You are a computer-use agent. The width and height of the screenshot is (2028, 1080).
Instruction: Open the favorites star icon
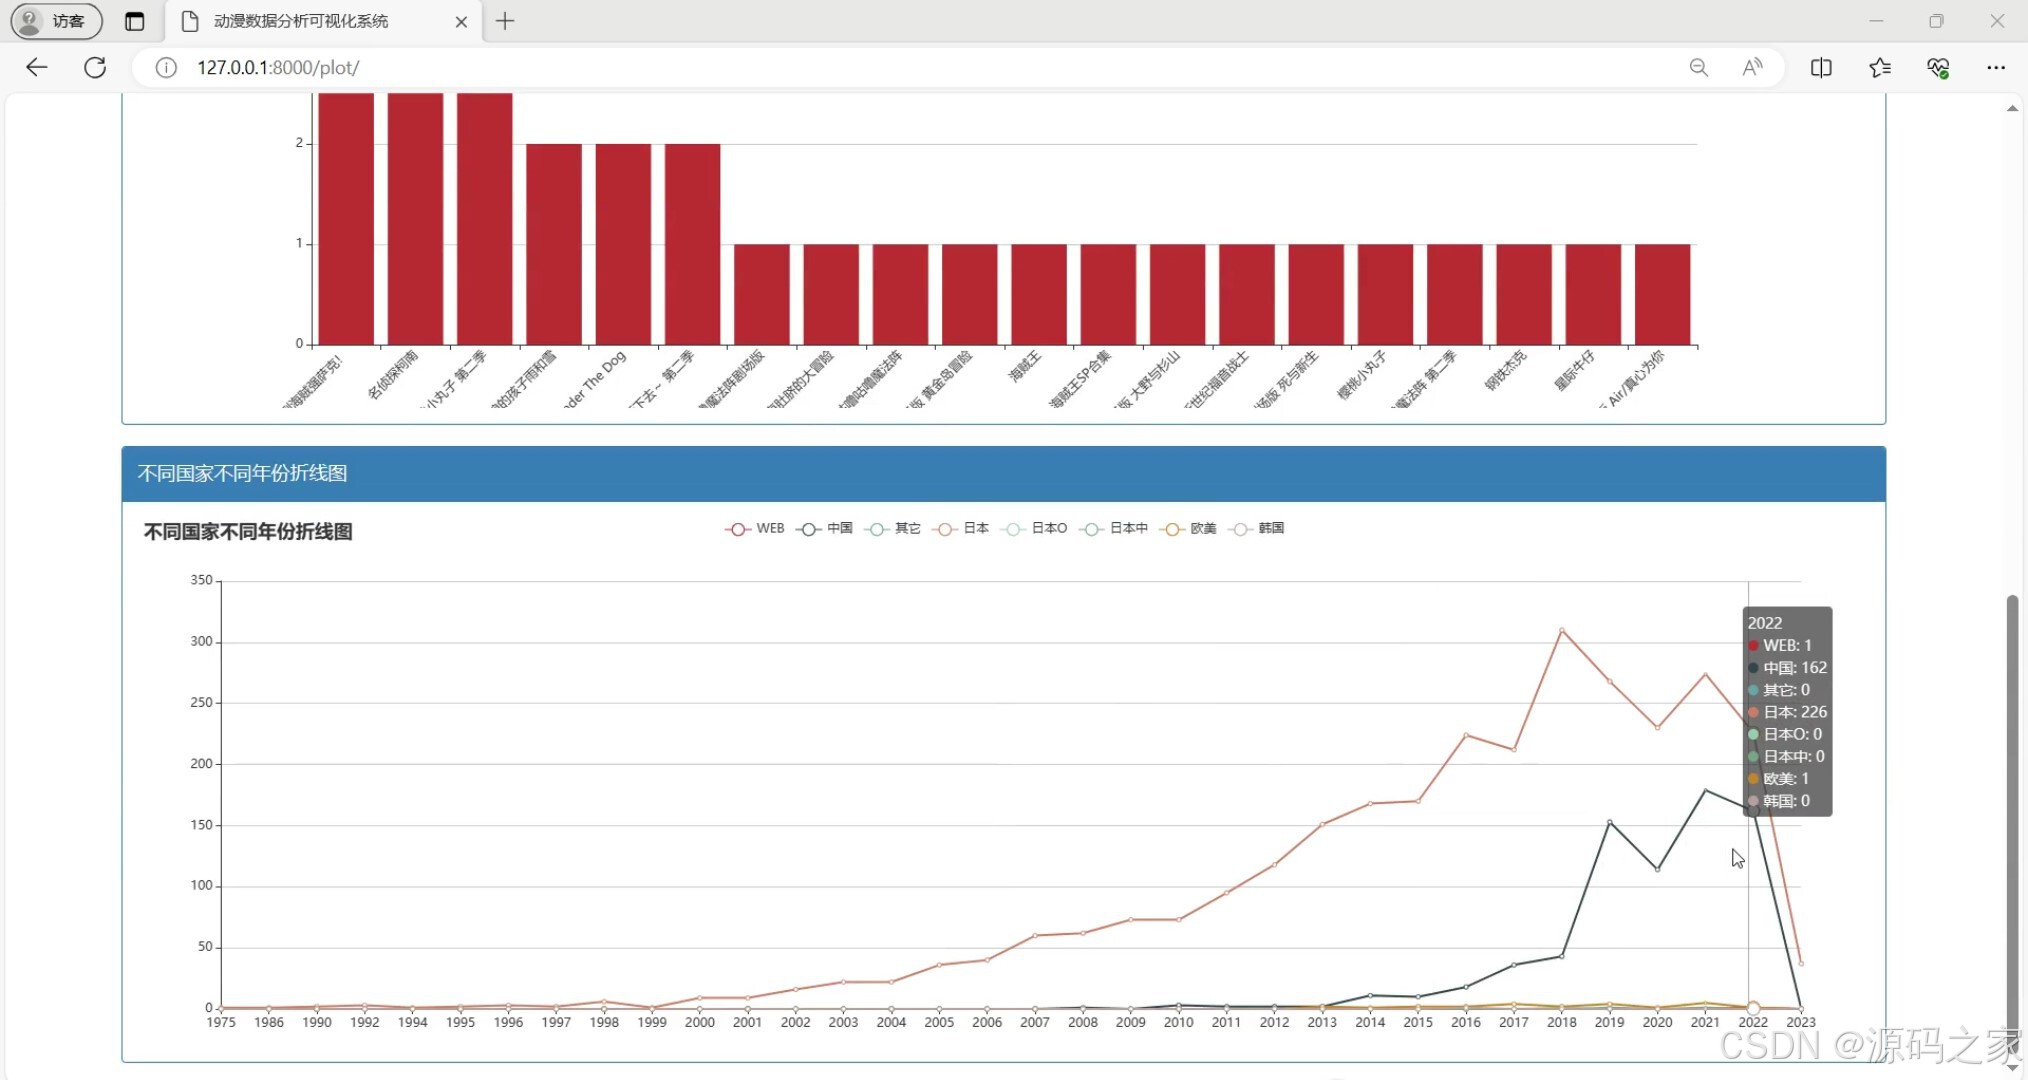click(1879, 67)
